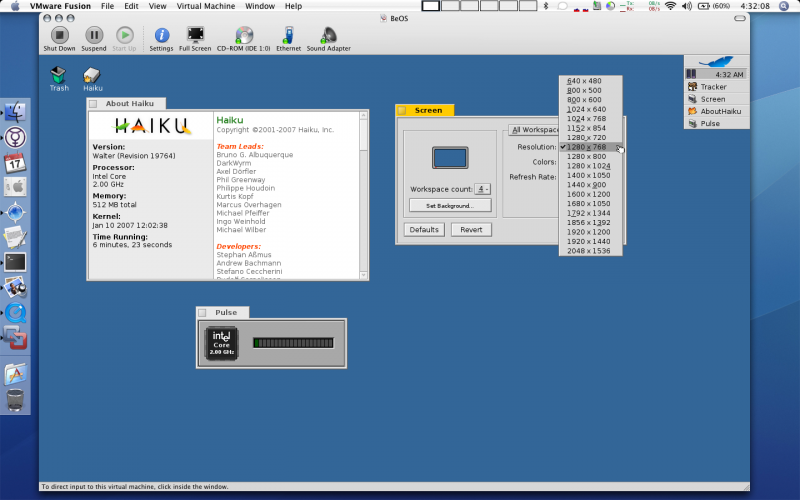The width and height of the screenshot is (800, 500).
Task: Click the VMware window toolbar toggle pill
Action: click(x=739, y=18)
